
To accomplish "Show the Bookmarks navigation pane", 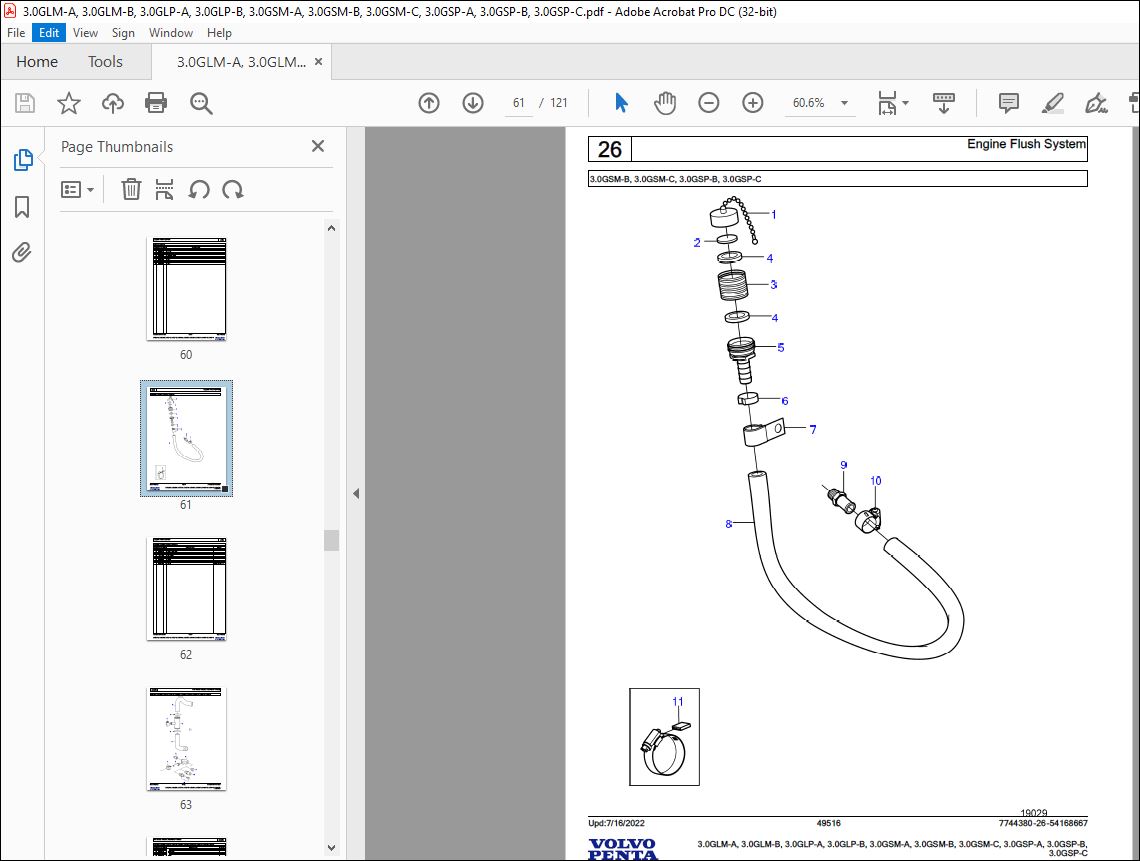I will (x=22, y=207).
